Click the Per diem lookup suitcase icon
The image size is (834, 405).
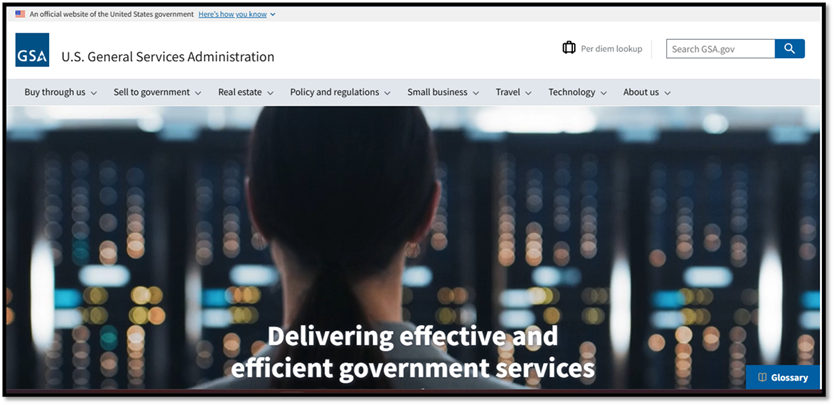point(569,48)
